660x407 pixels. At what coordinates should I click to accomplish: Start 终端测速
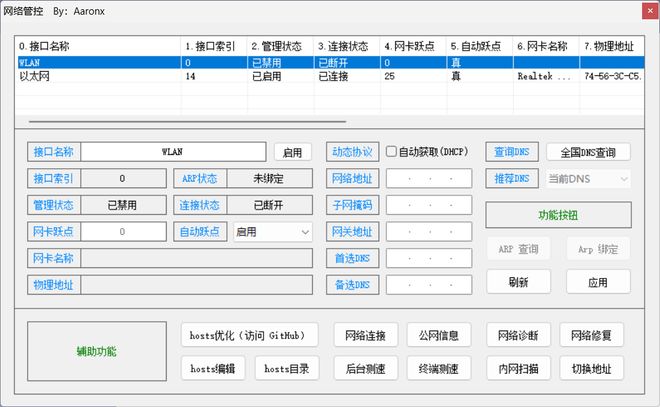pos(439,368)
